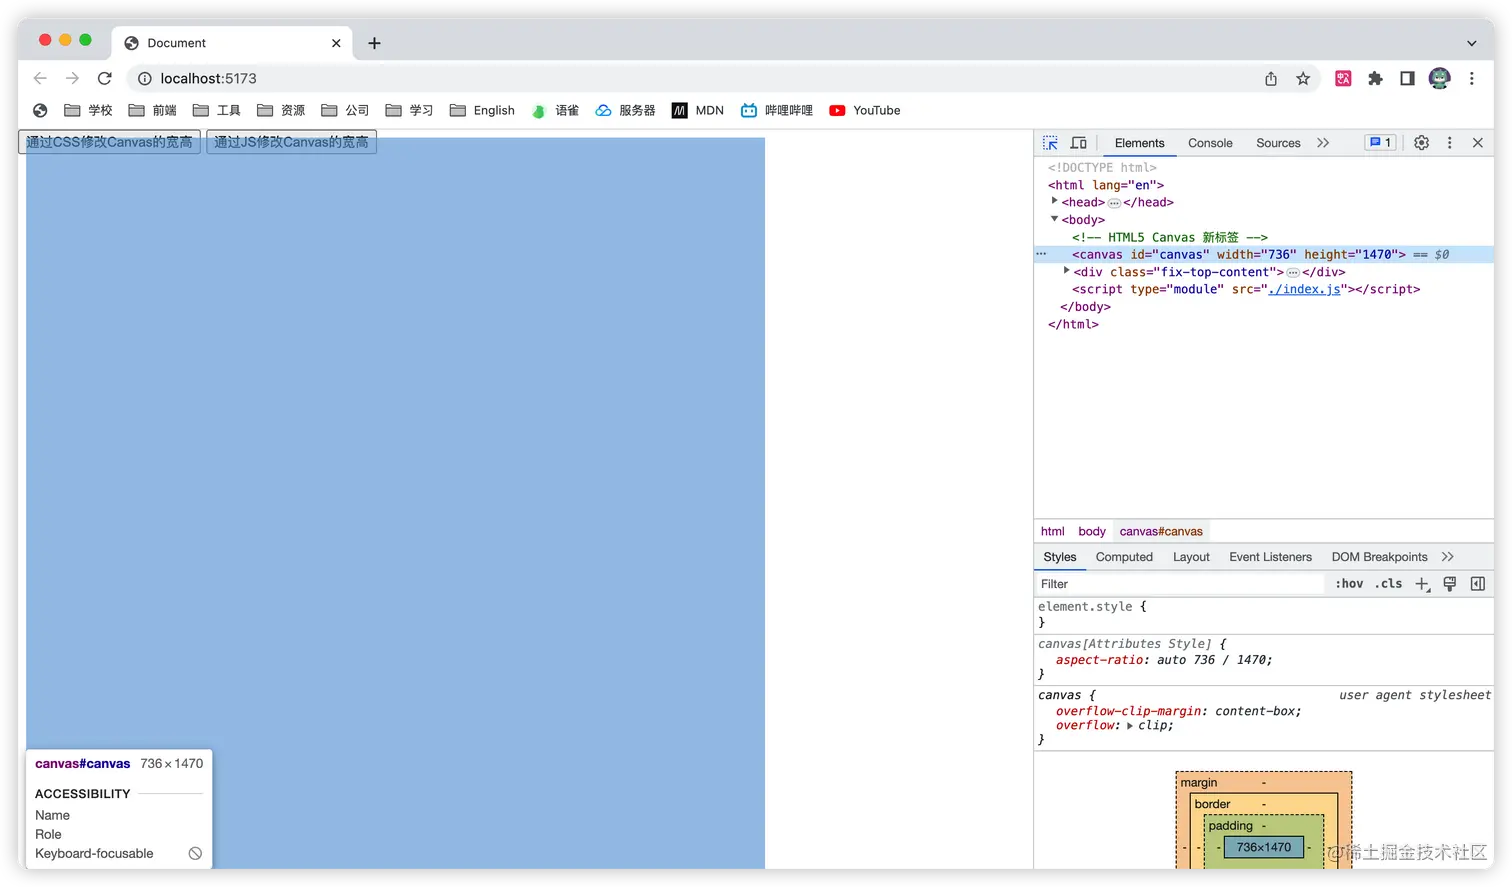
Task: Open the 语雀 bookmark
Action: (x=555, y=110)
